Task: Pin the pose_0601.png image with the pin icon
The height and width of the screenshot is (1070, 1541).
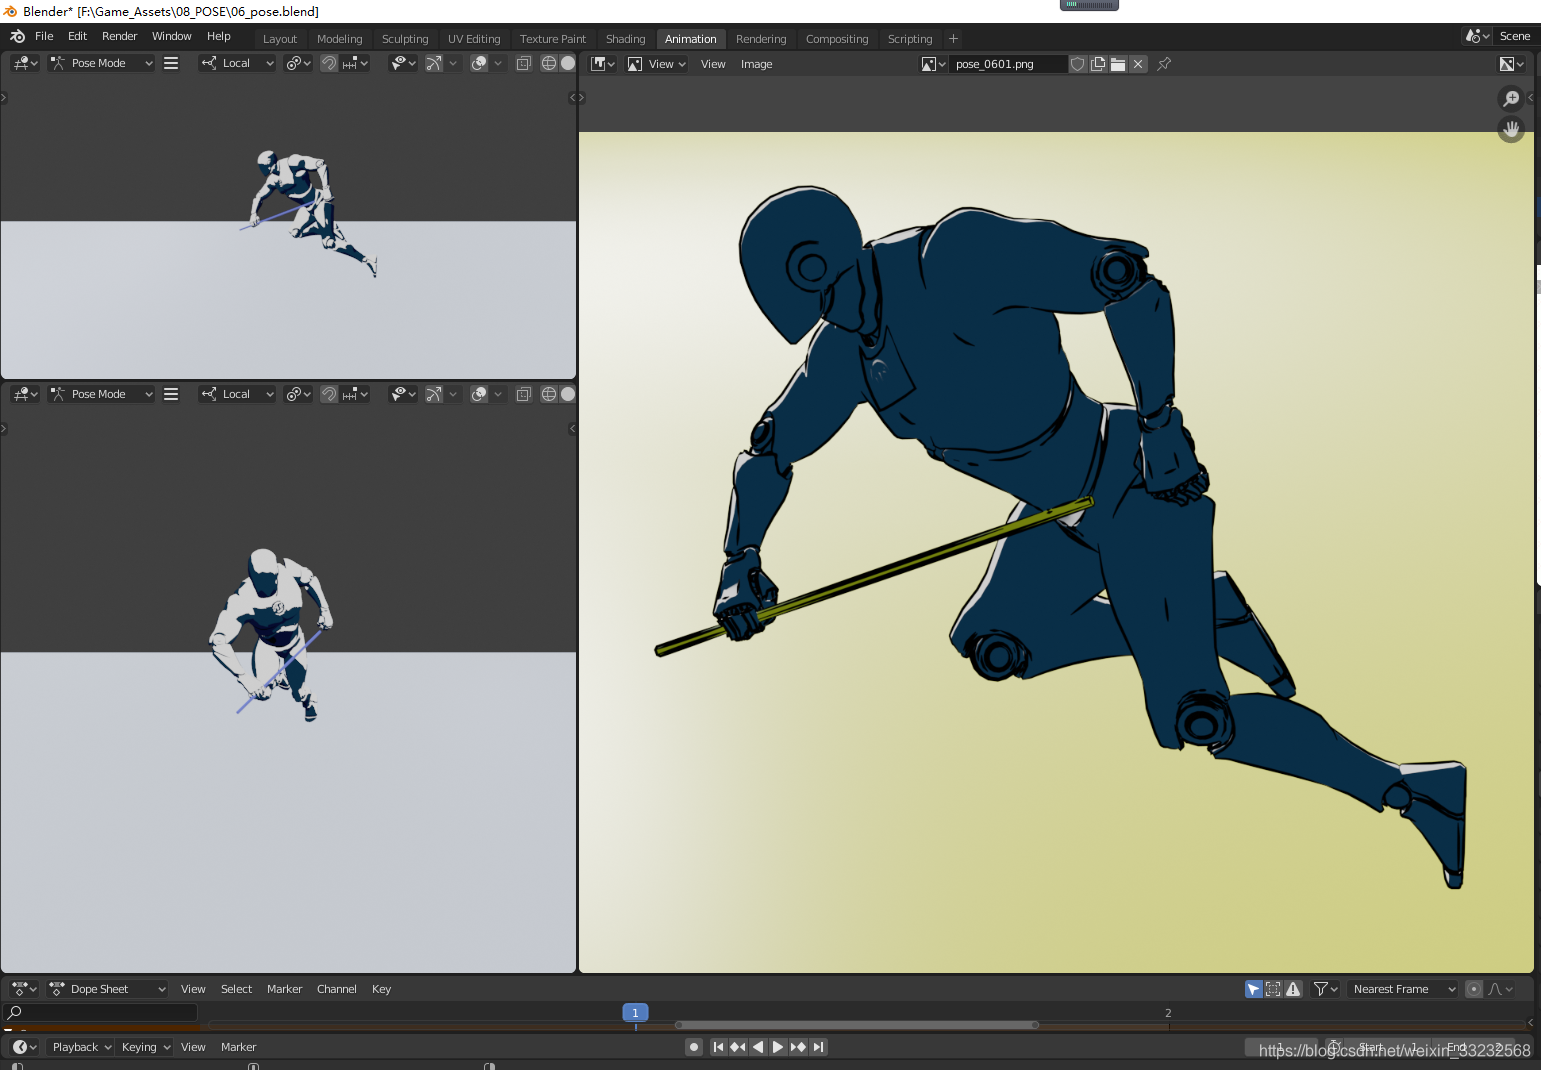Action: tap(1164, 64)
